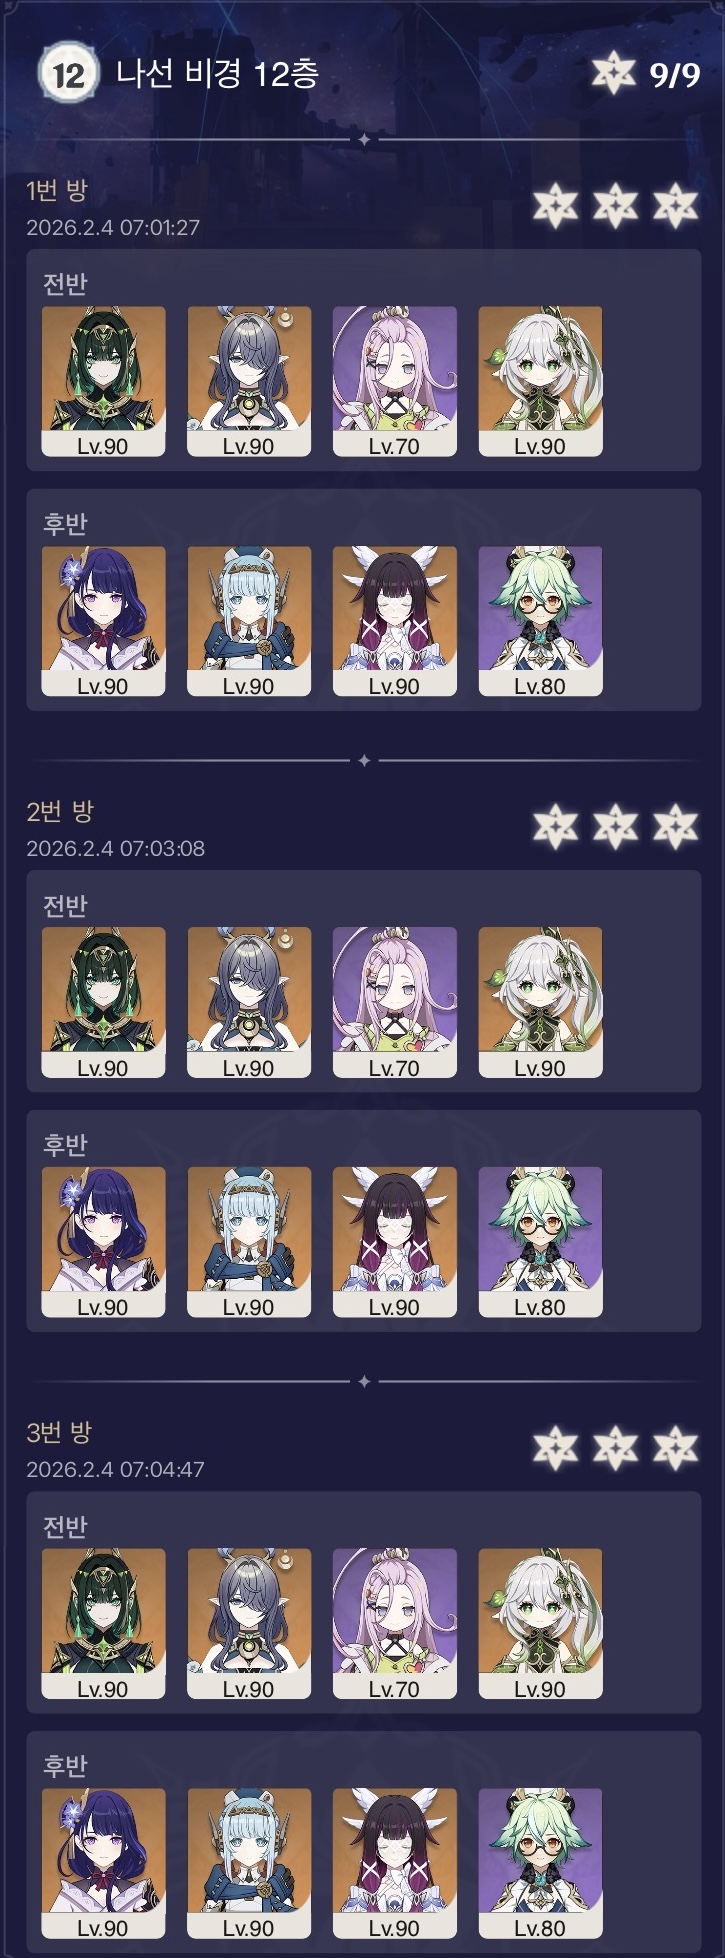Click the first star of chamber 1

point(555,205)
